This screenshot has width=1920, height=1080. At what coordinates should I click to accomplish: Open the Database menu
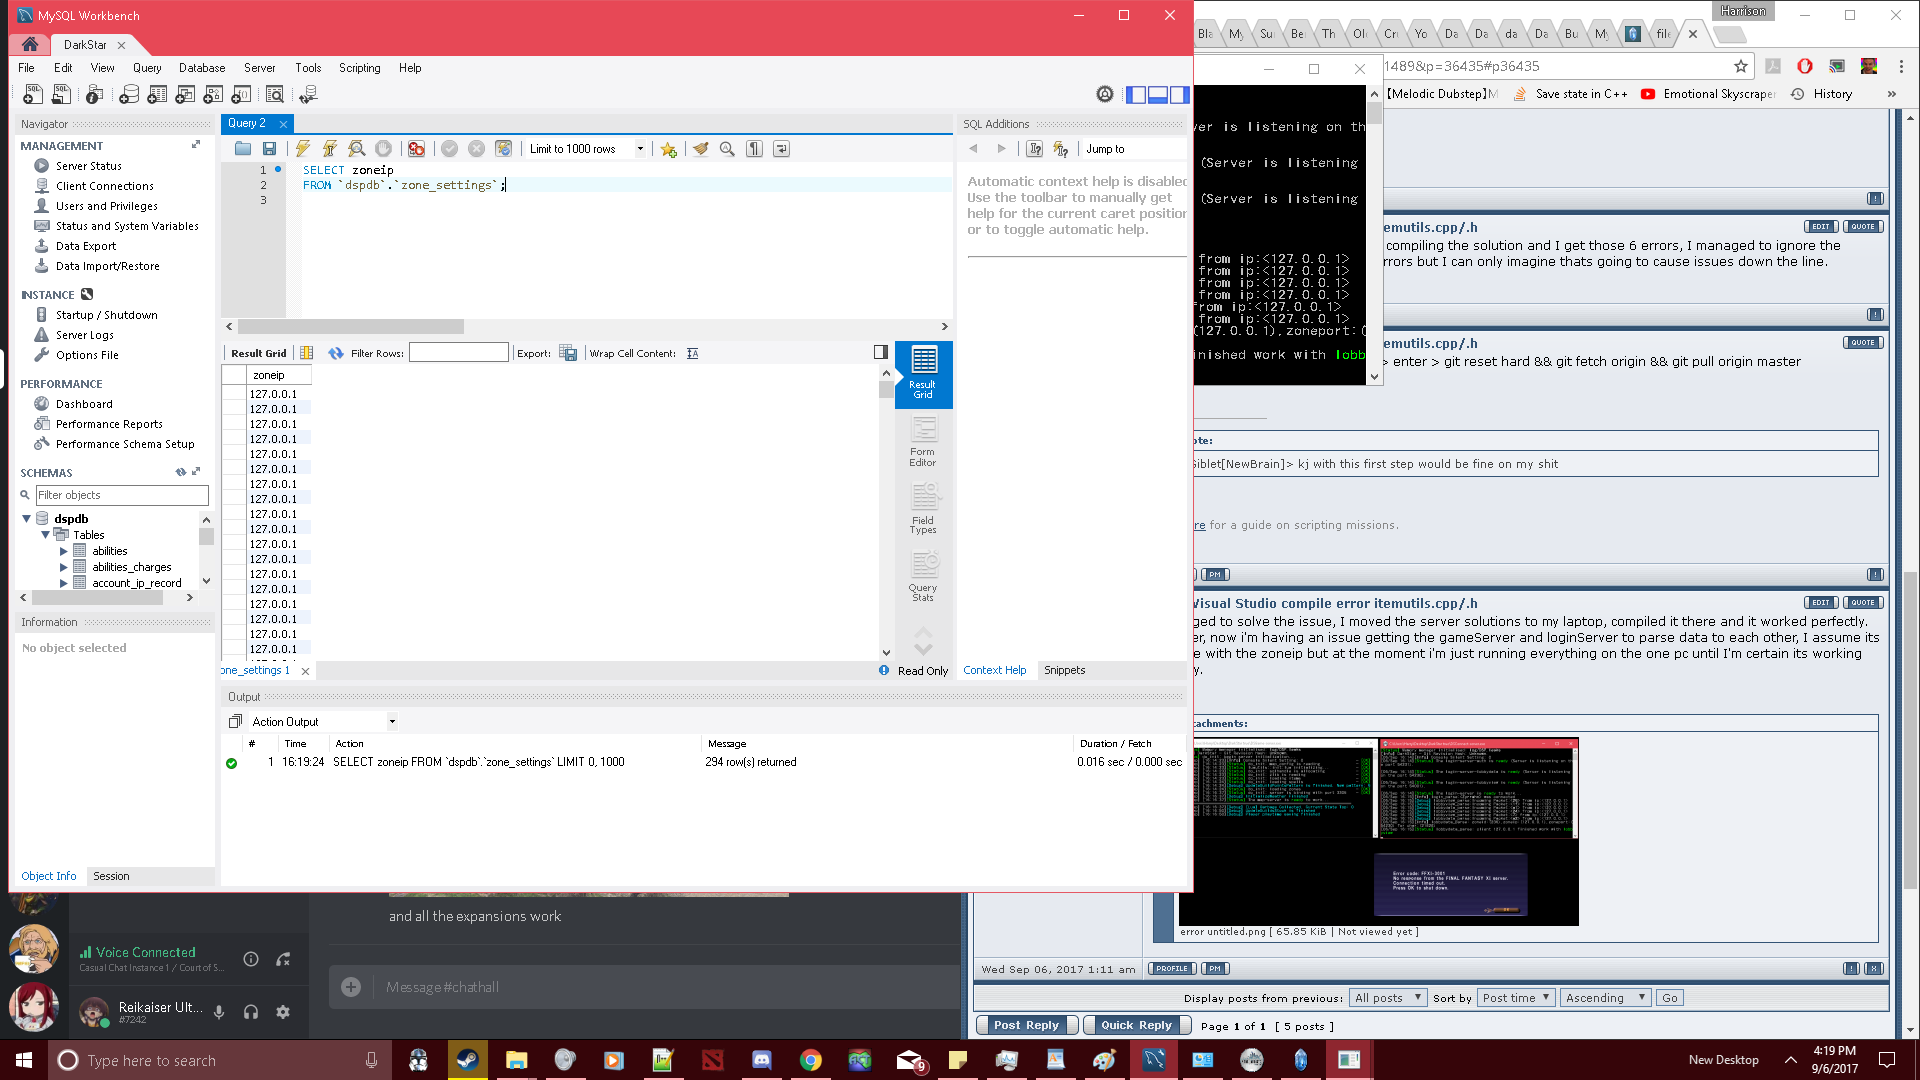click(201, 68)
